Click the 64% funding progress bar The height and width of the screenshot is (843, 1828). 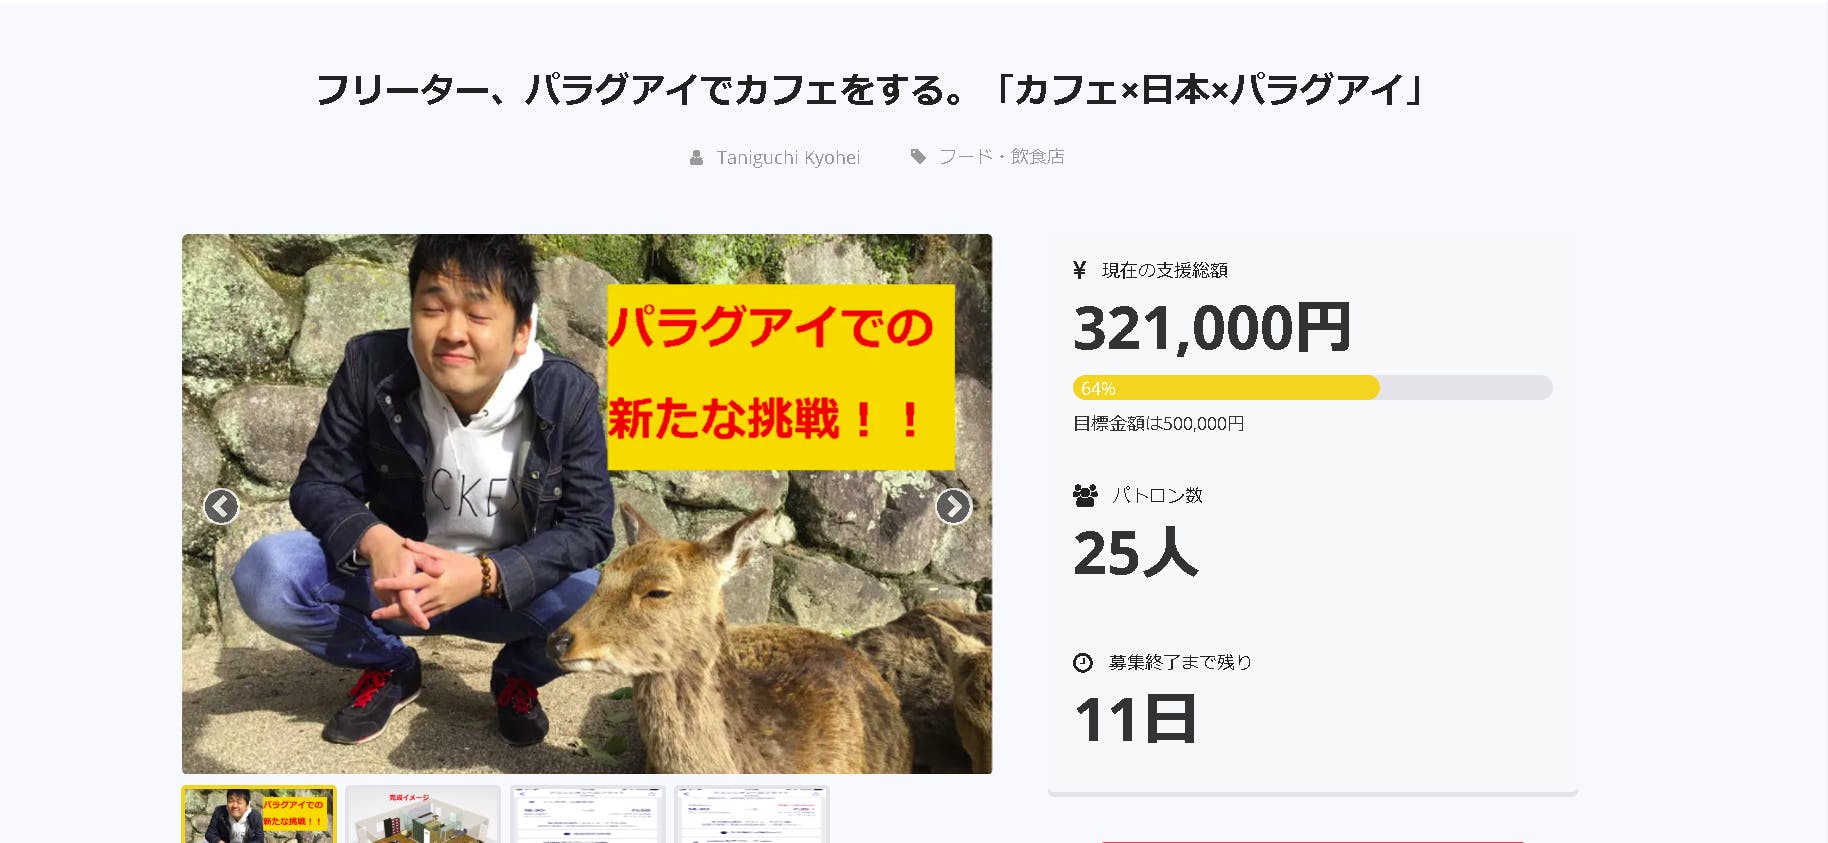pyautogui.click(x=1312, y=388)
